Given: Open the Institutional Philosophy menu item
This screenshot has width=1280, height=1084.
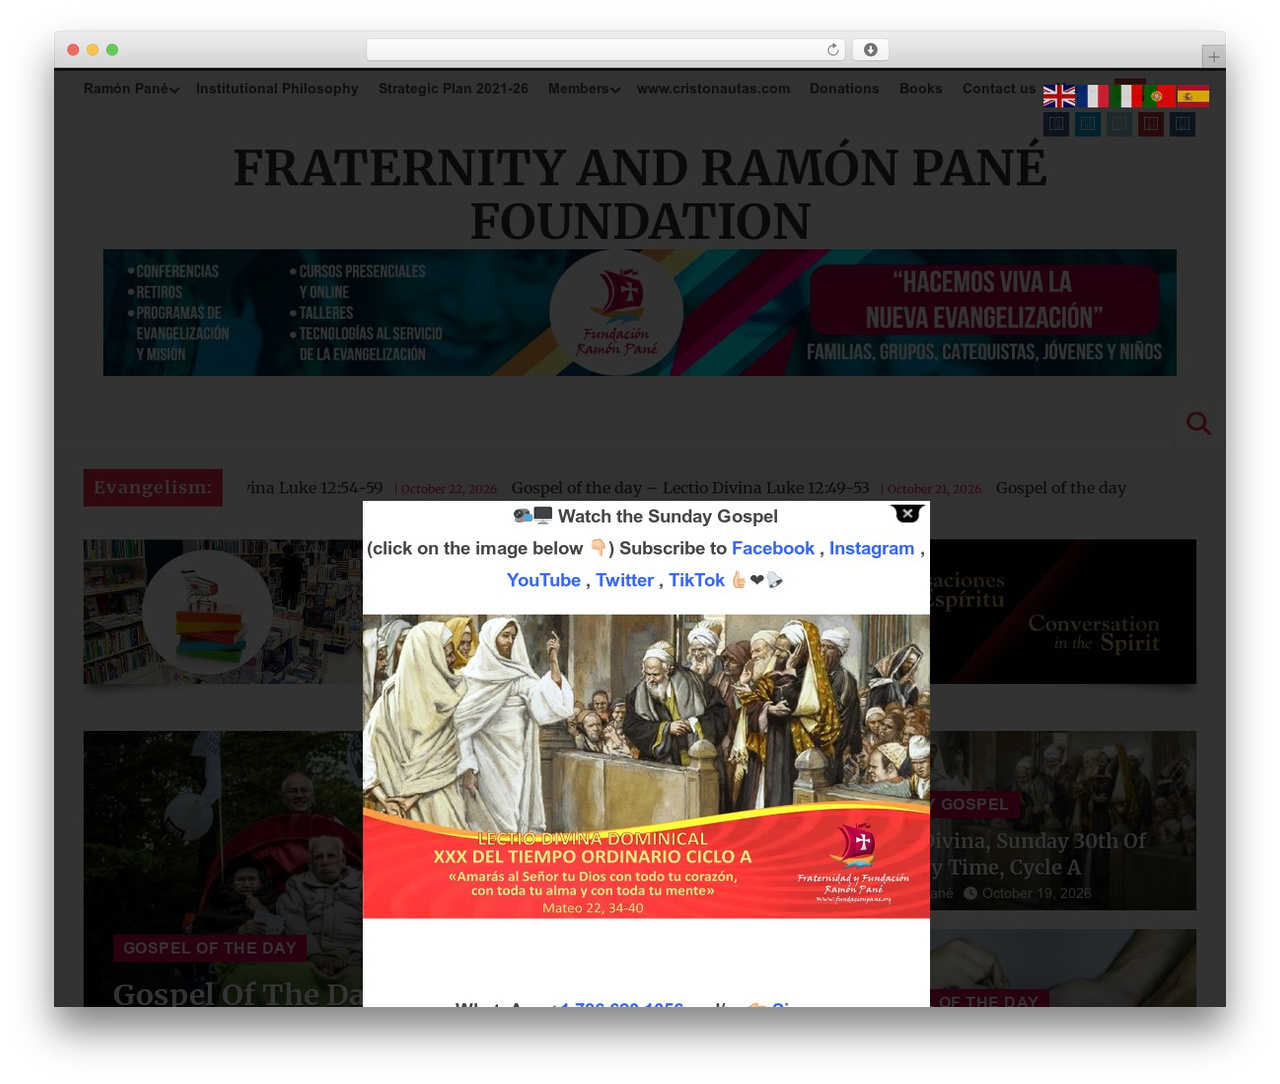Looking at the screenshot, I should 277,88.
